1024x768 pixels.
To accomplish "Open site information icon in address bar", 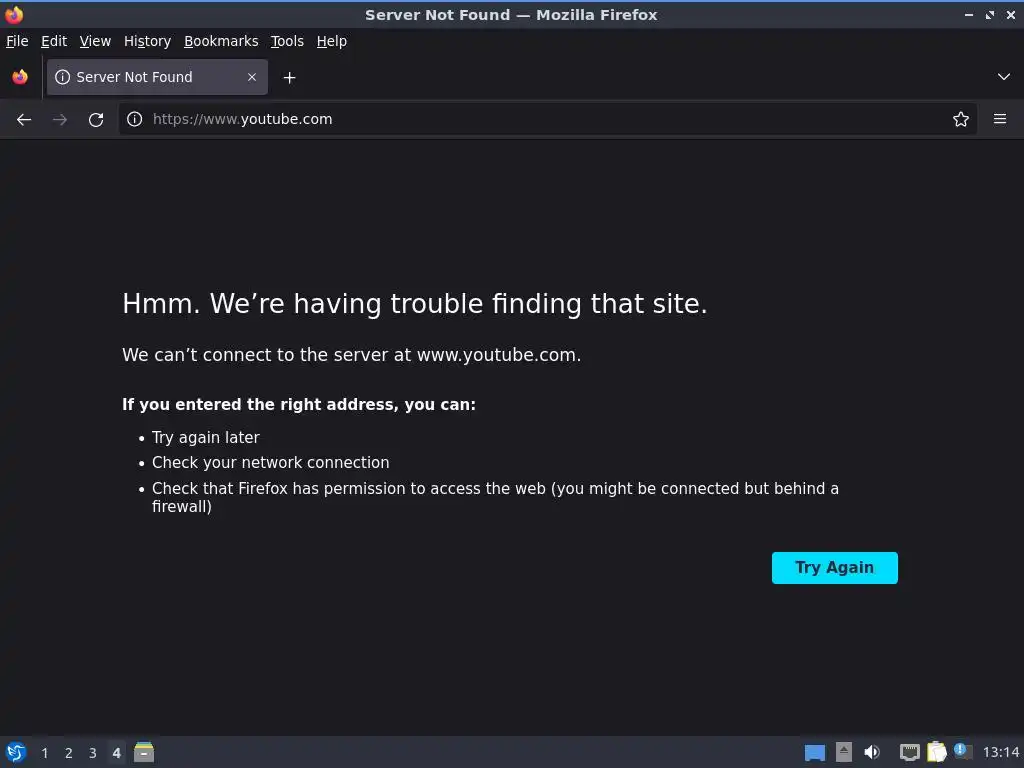I will pyautogui.click(x=135, y=119).
